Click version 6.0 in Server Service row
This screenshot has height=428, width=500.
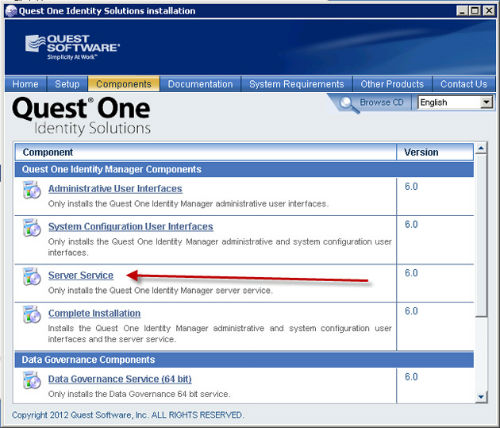pos(411,273)
